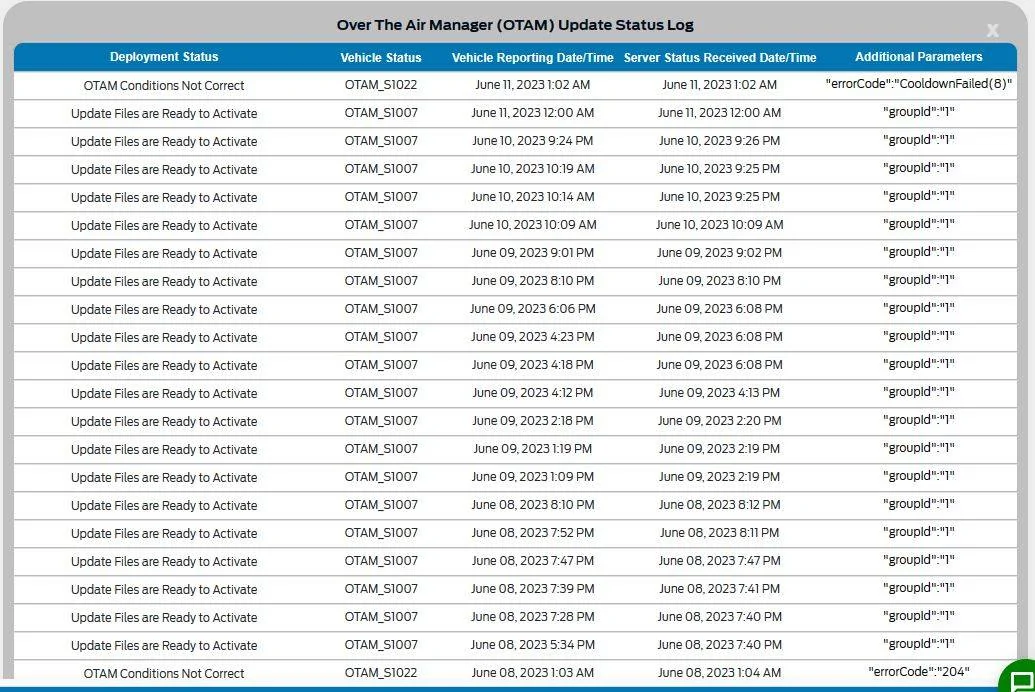1035x692 pixels.
Task: Close the OTAM Update Status Log dialog
Action: click(992, 30)
